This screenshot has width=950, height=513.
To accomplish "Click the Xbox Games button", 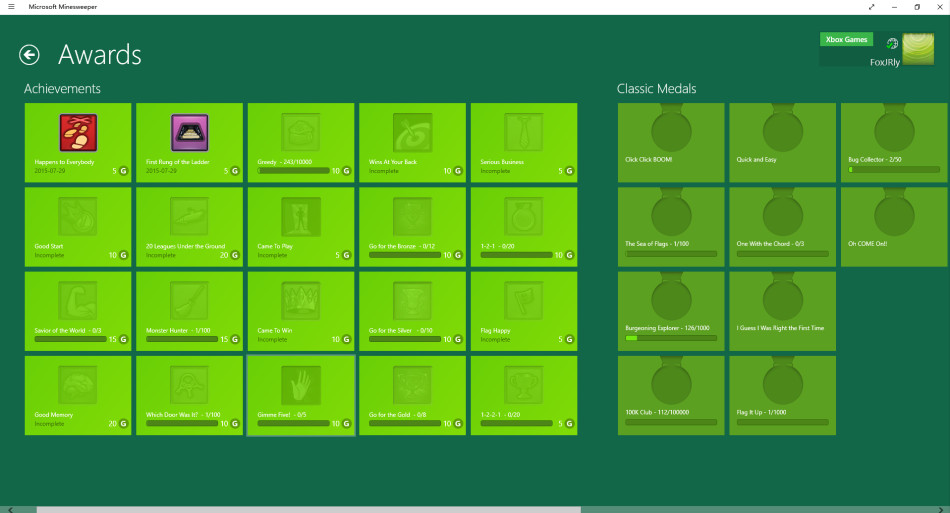I will tap(846, 39).
